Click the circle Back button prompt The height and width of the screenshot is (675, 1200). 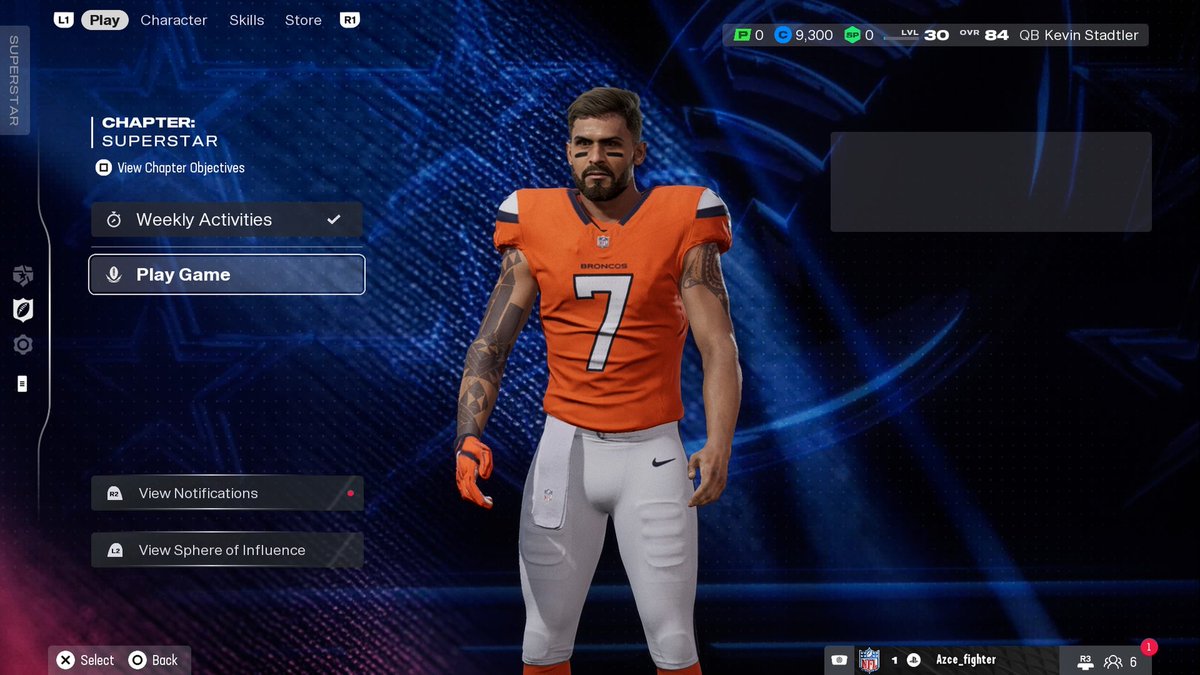point(153,660)
